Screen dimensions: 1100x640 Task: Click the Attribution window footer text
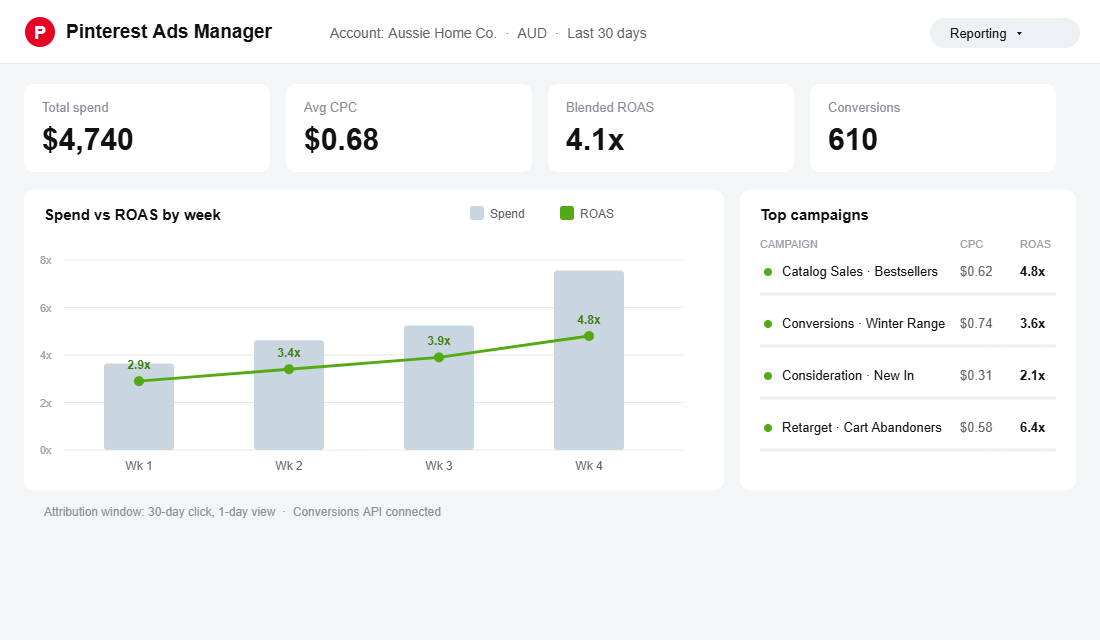click(x=159, y=512)
